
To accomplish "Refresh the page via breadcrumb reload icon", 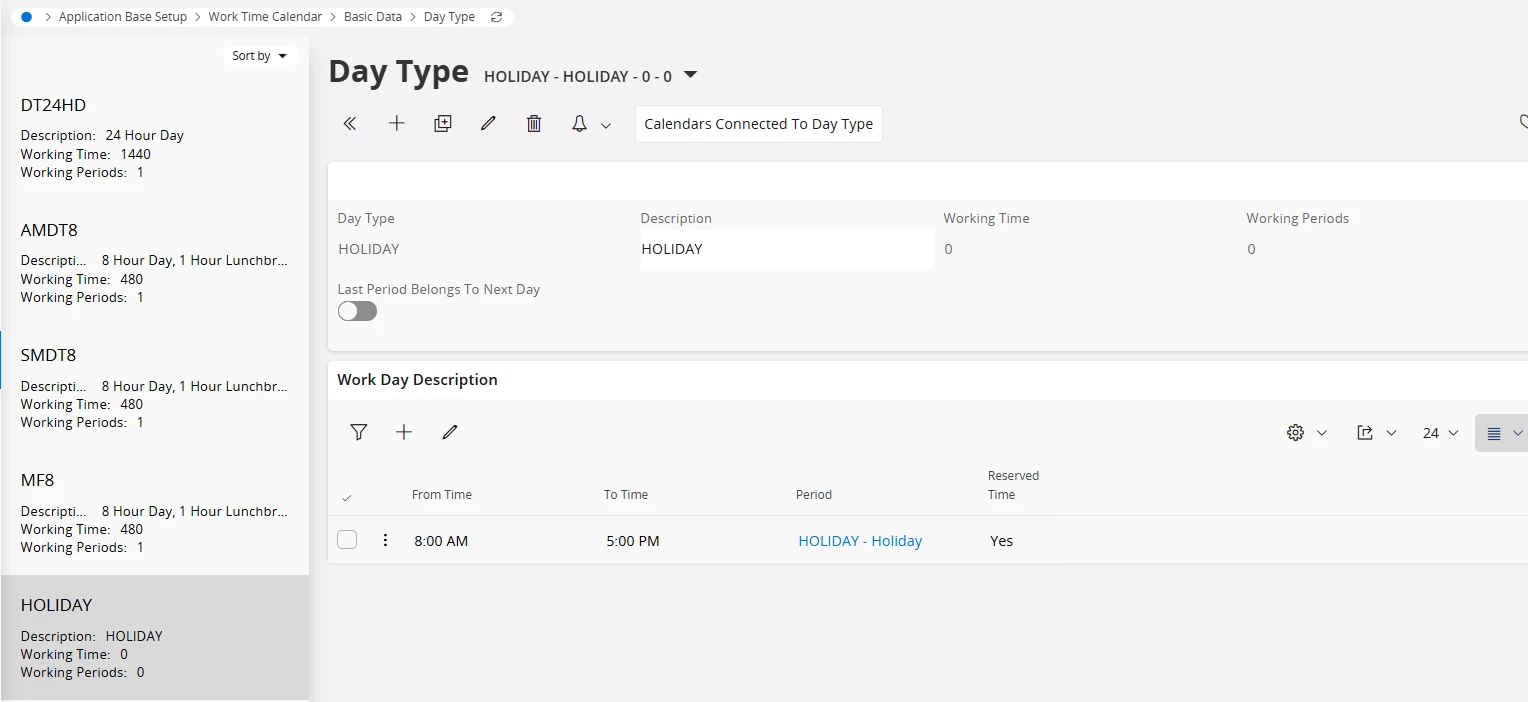I will point(497,17).
